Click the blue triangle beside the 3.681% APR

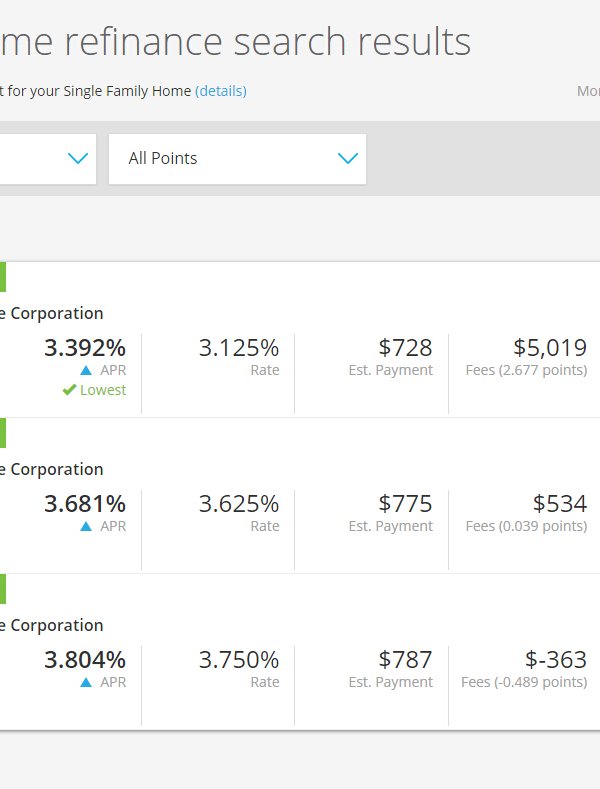(86, 526)
